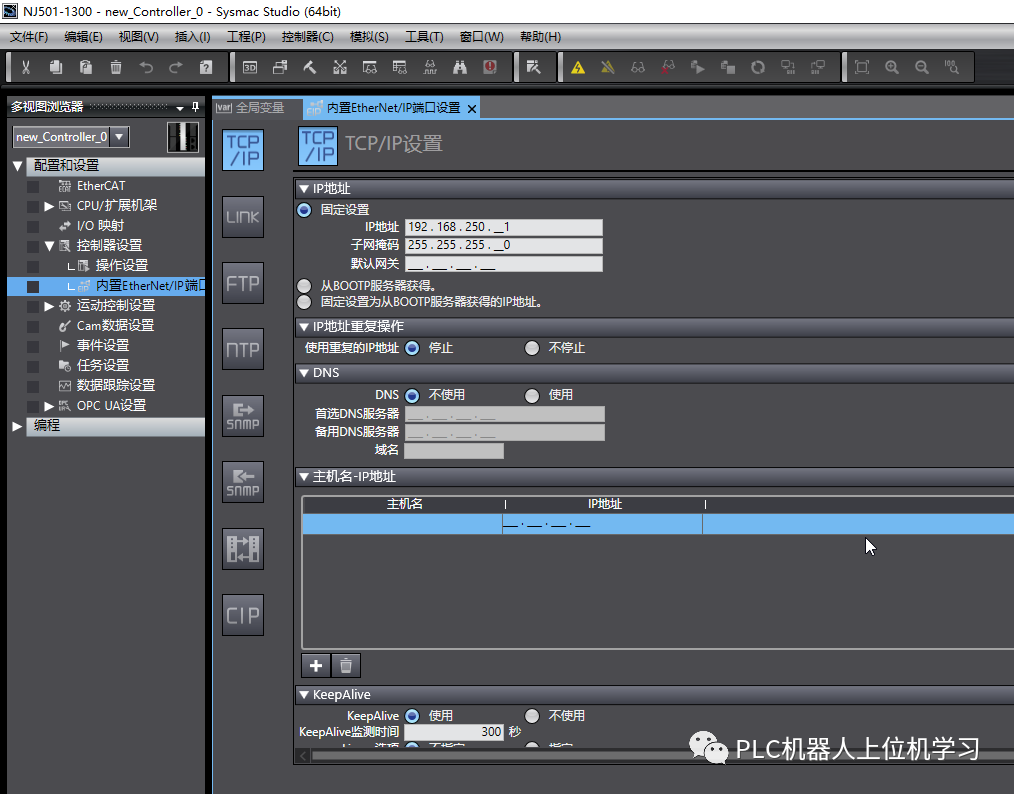Open the Help (帮助(H)) menu
The width and height of the screenshot is (1014, 794).
coord(541,37)
